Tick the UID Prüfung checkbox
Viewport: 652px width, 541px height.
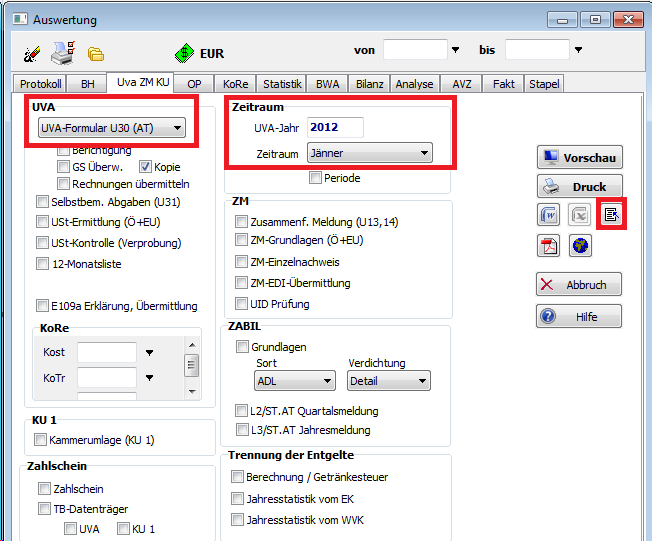[241, 303]
